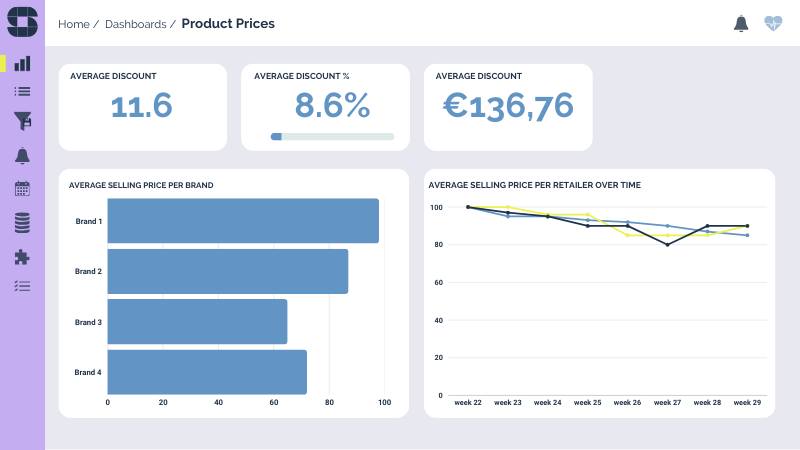Open the calendar sidebar icon

point(22,188)
